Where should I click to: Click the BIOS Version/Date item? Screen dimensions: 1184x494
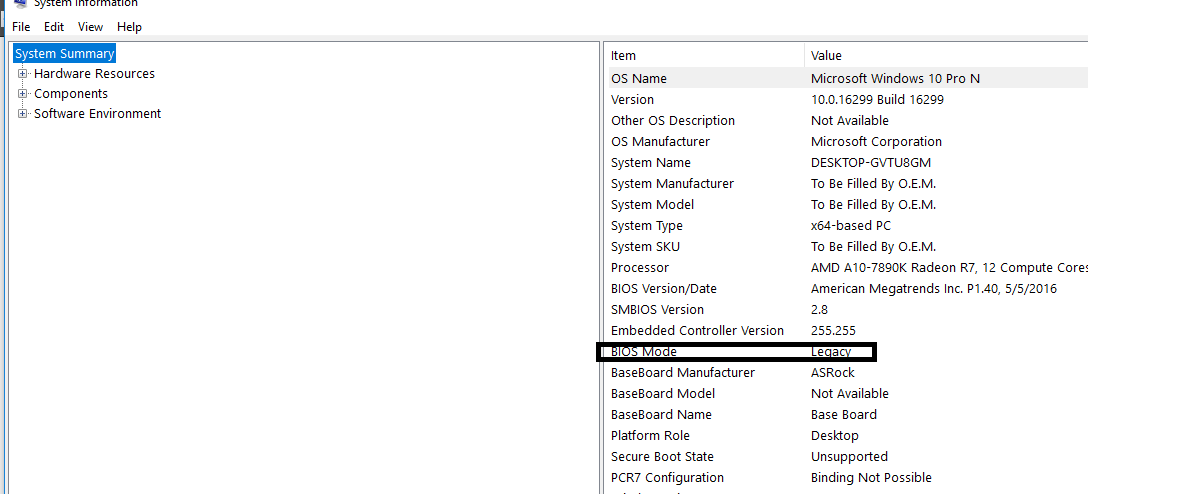click(x=664, y=289)
